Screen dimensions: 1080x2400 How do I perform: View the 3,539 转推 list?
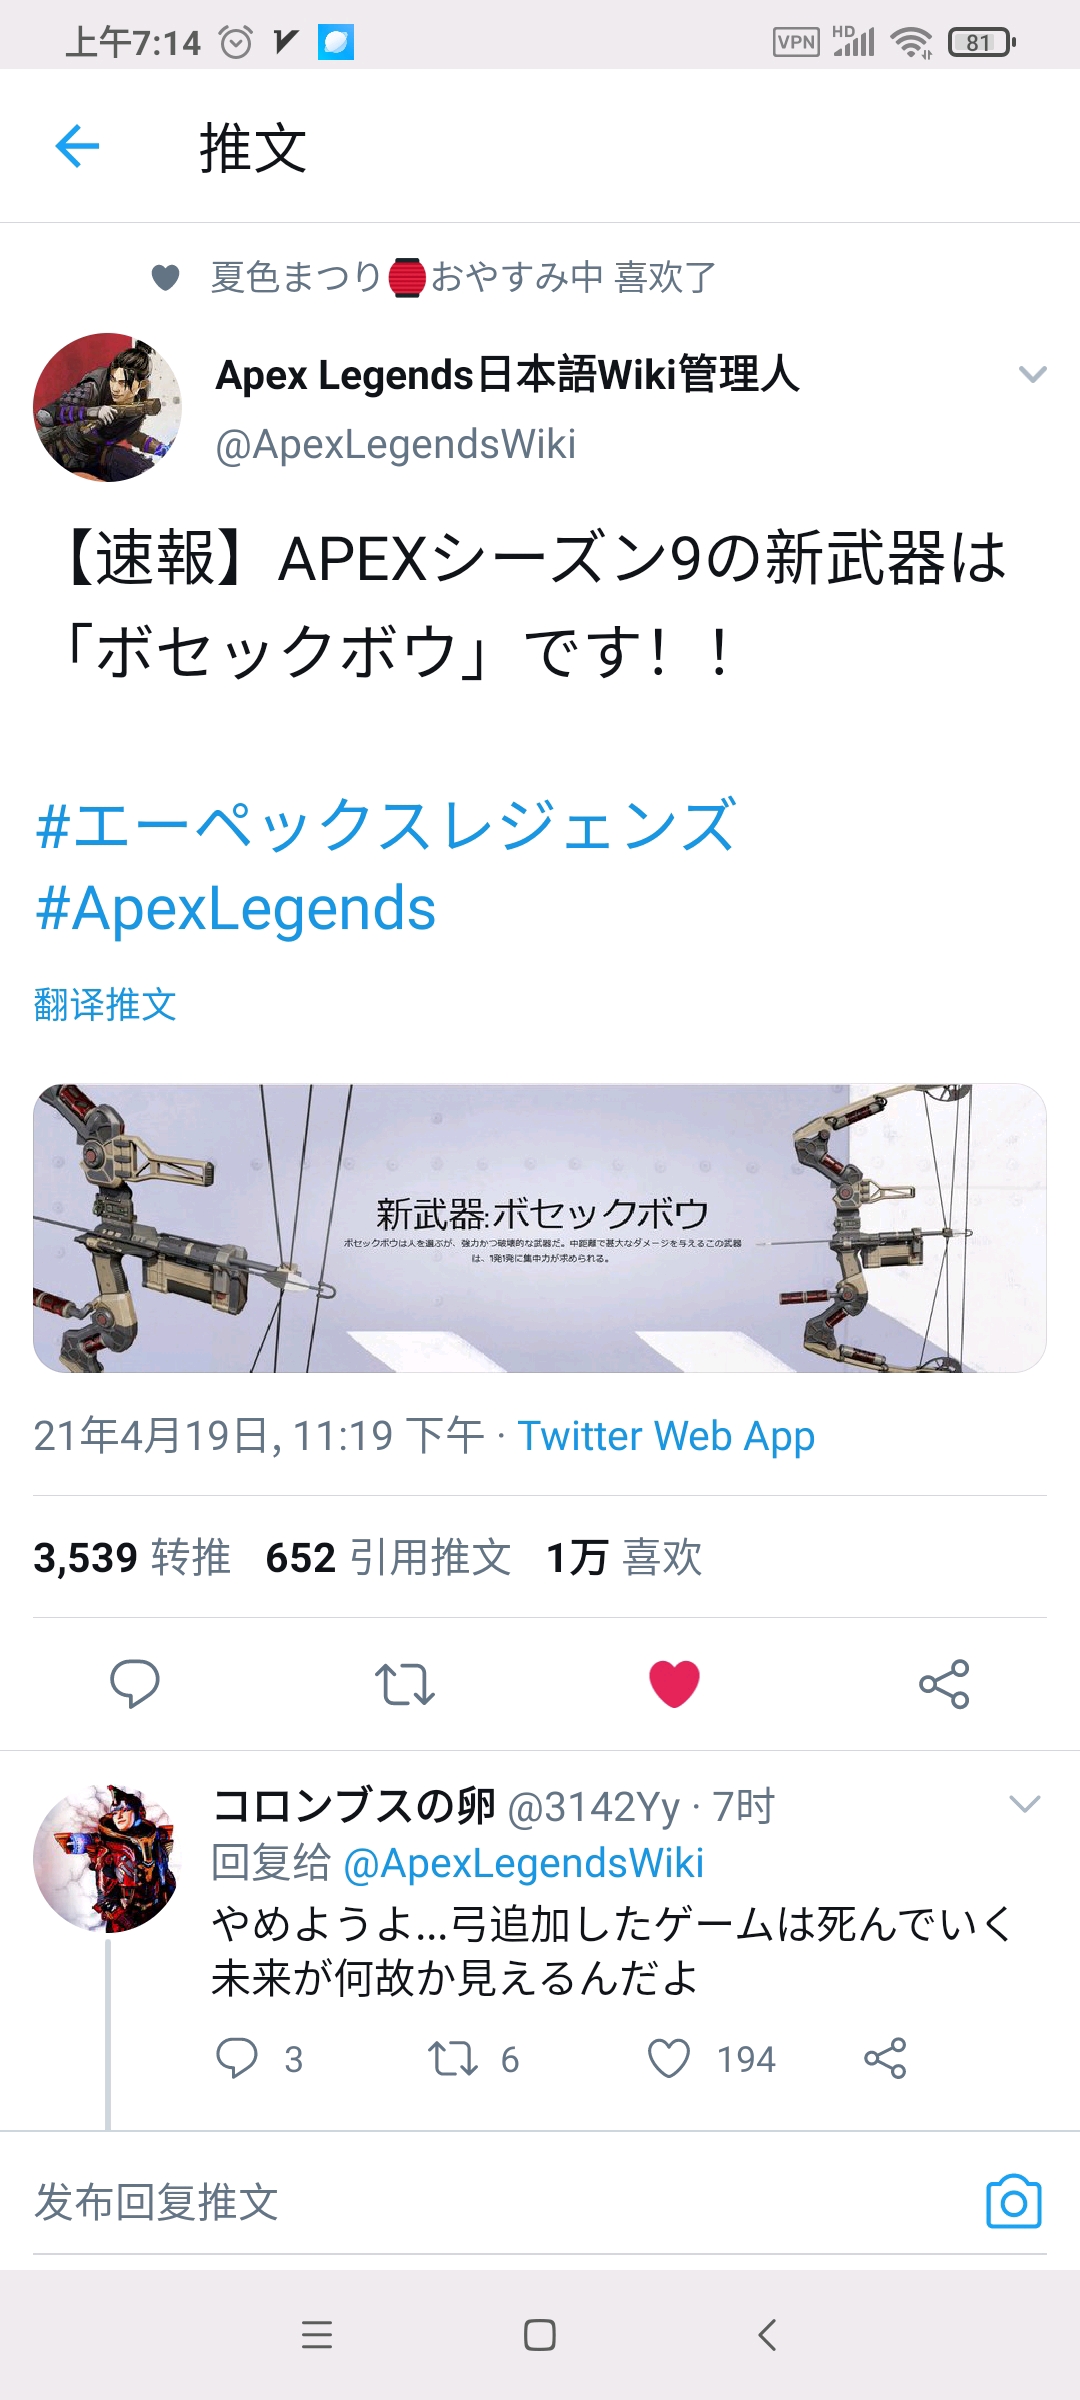pyautogui.click(x=132, y=1558)
